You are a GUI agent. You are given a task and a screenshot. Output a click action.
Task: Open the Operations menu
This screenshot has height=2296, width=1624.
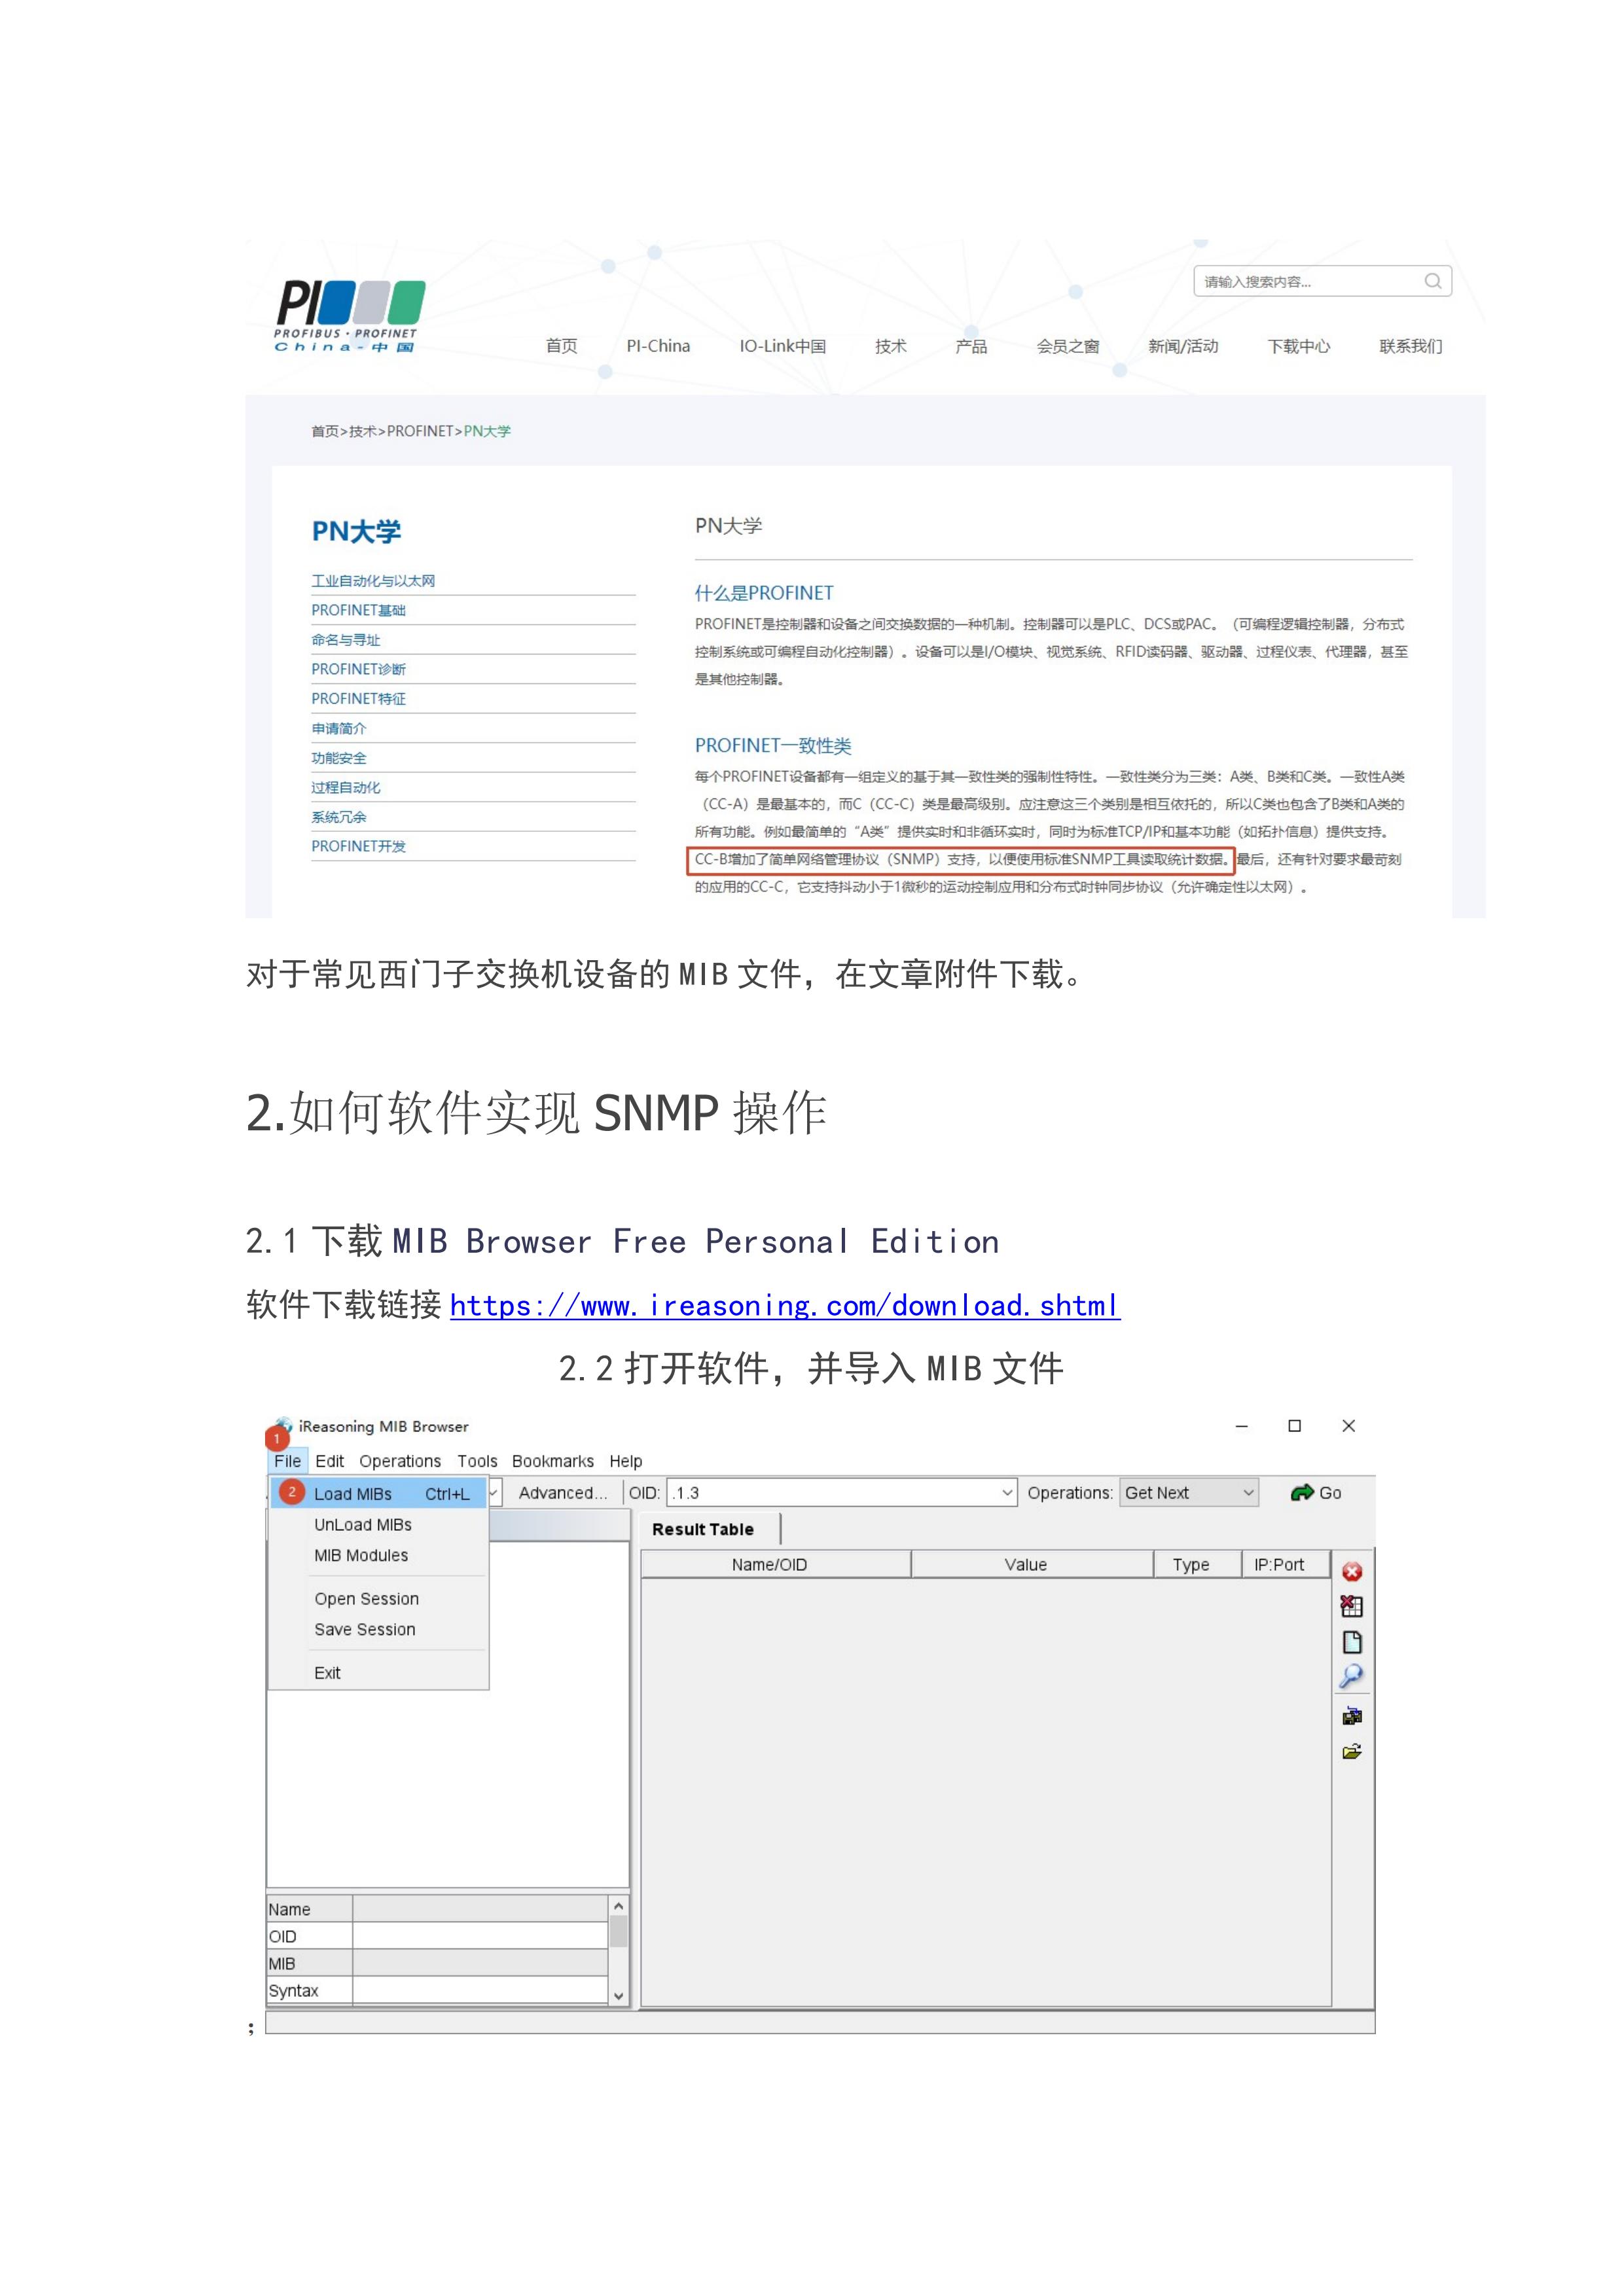400,1461
